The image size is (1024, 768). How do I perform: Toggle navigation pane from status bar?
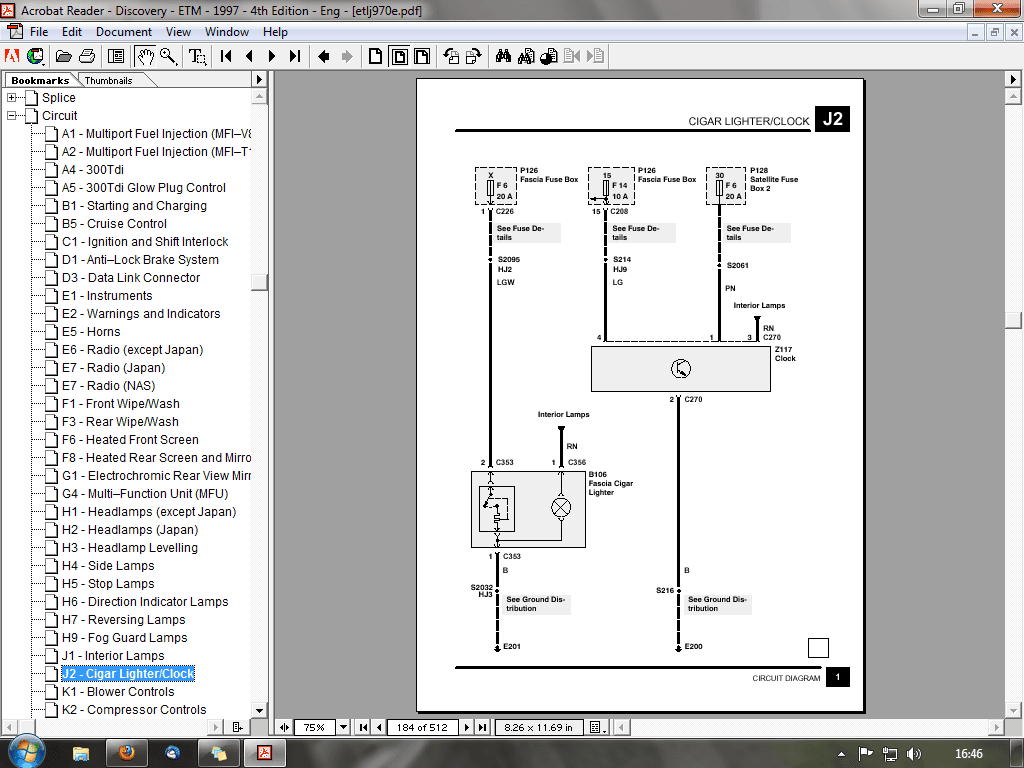pyautogui.click(x=284, y=727)
